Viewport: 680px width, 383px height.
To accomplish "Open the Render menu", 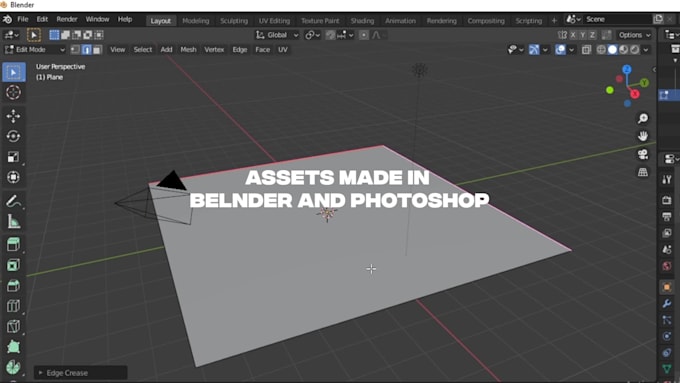I will tap(67, 20).
